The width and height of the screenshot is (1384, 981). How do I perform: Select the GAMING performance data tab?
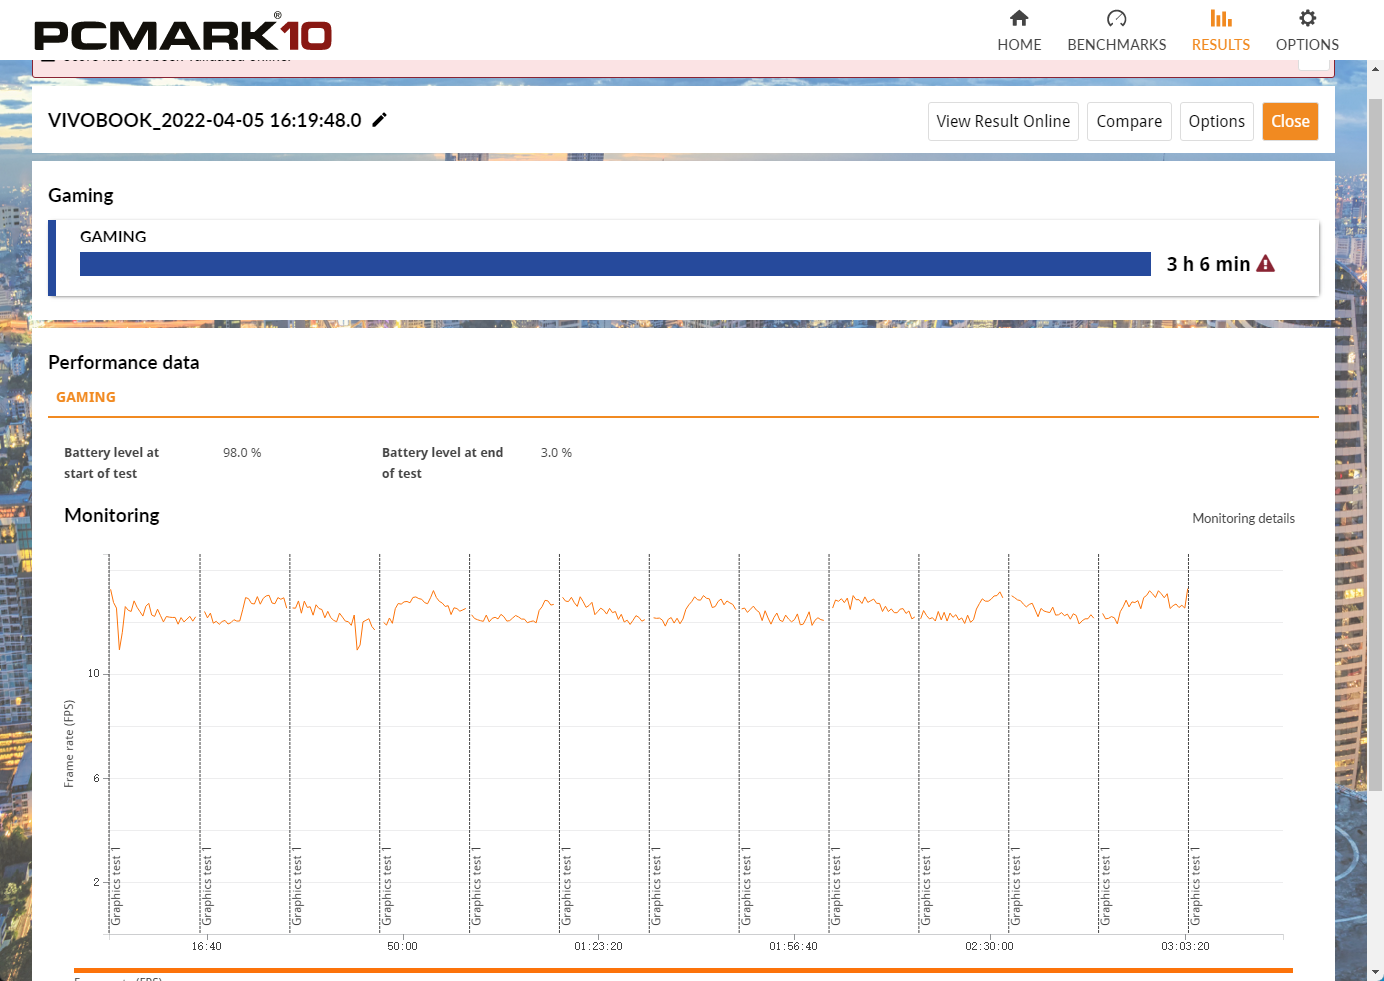86,397
